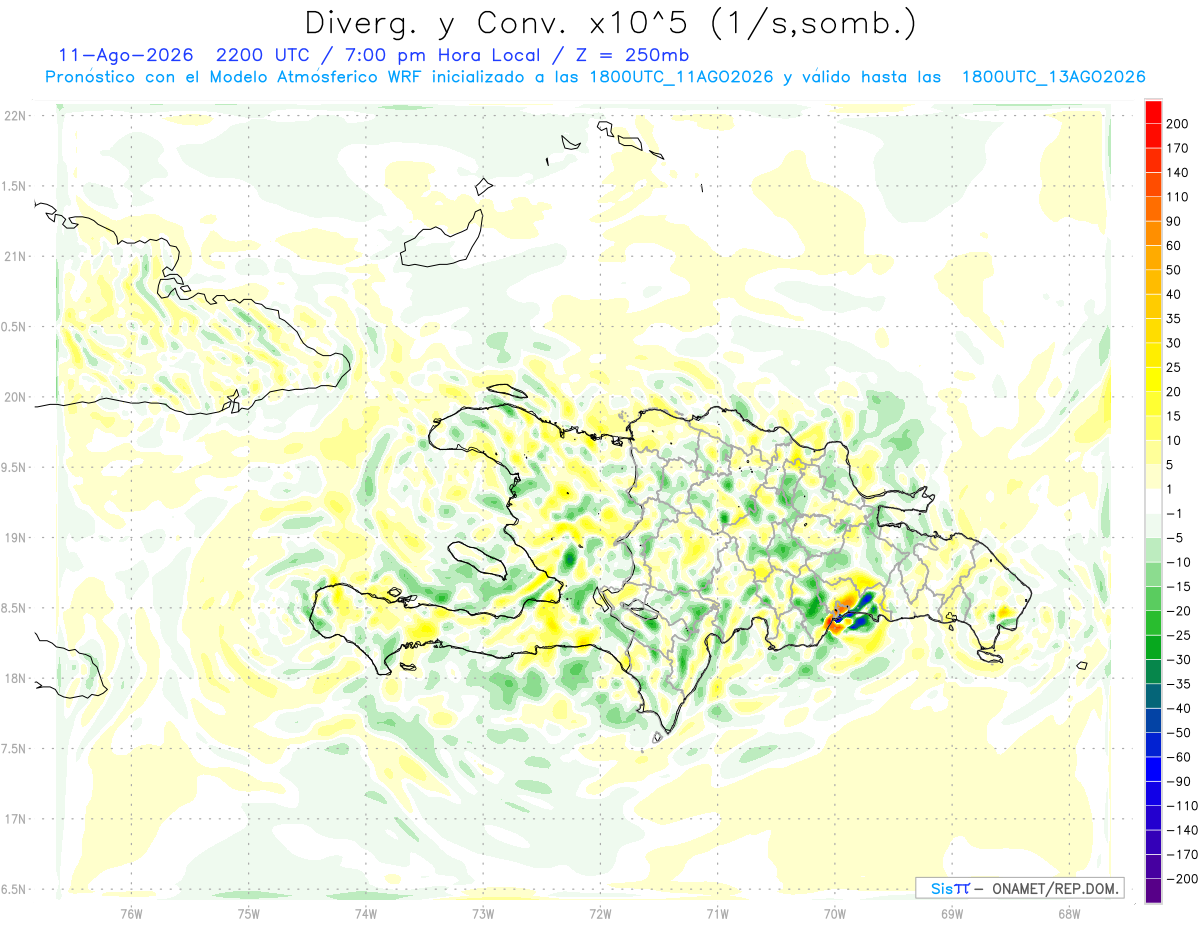The image size is (1200, 927).
Task: Click Great Inagua island outline near 21N
Action: point(440,240)
